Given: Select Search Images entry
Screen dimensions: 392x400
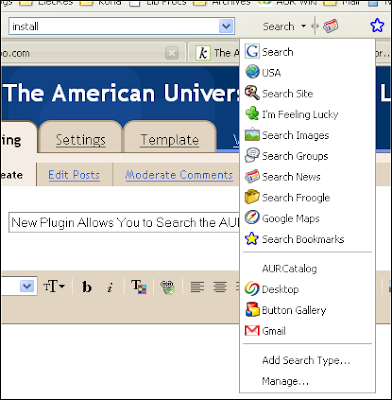Looking at the screenshot, I should [x=307, y=135].
